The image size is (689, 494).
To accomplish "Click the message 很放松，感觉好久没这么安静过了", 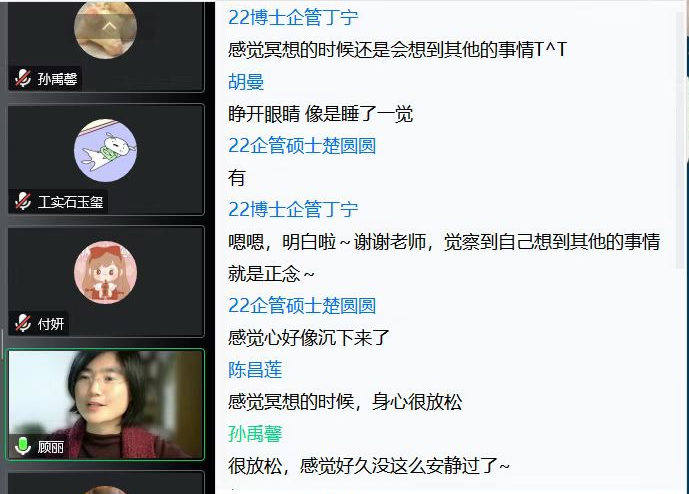I will pos(369,466).
